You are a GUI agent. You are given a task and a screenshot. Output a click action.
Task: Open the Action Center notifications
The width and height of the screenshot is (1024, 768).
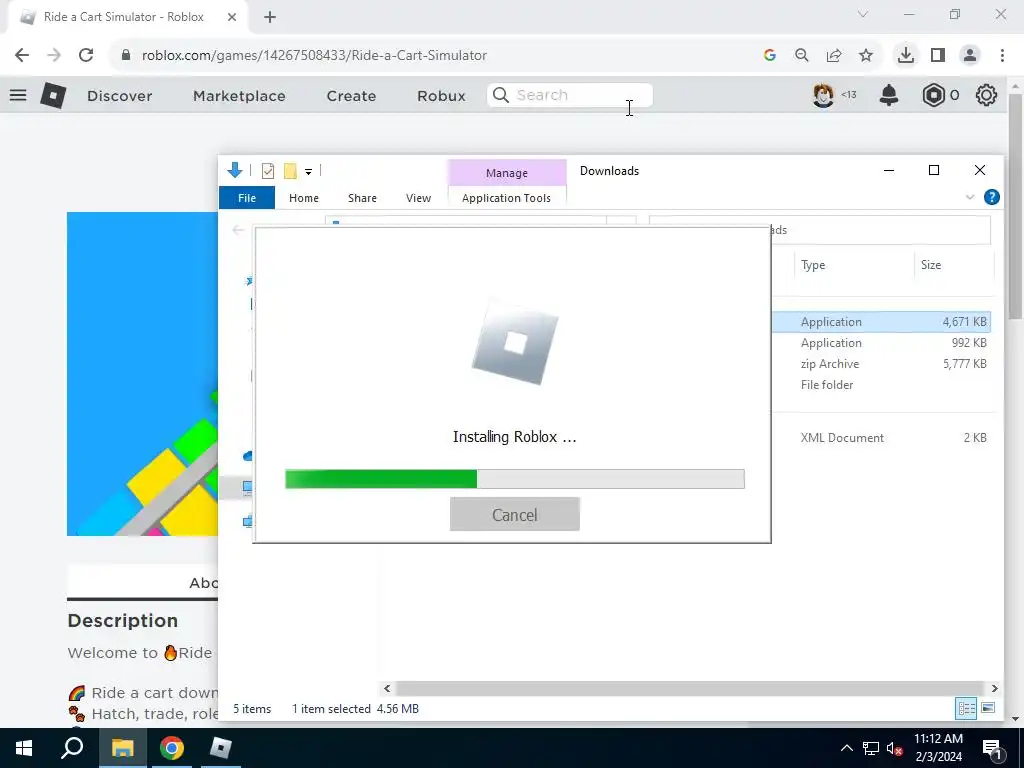pos(991,748)
